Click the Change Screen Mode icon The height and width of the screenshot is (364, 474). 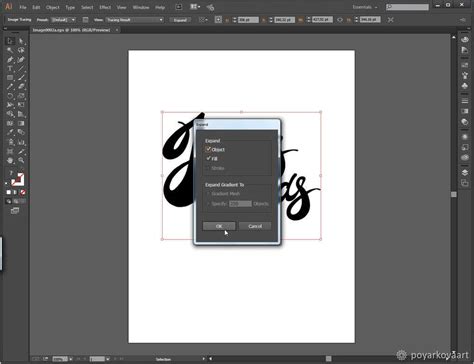(x=15, y=211)
